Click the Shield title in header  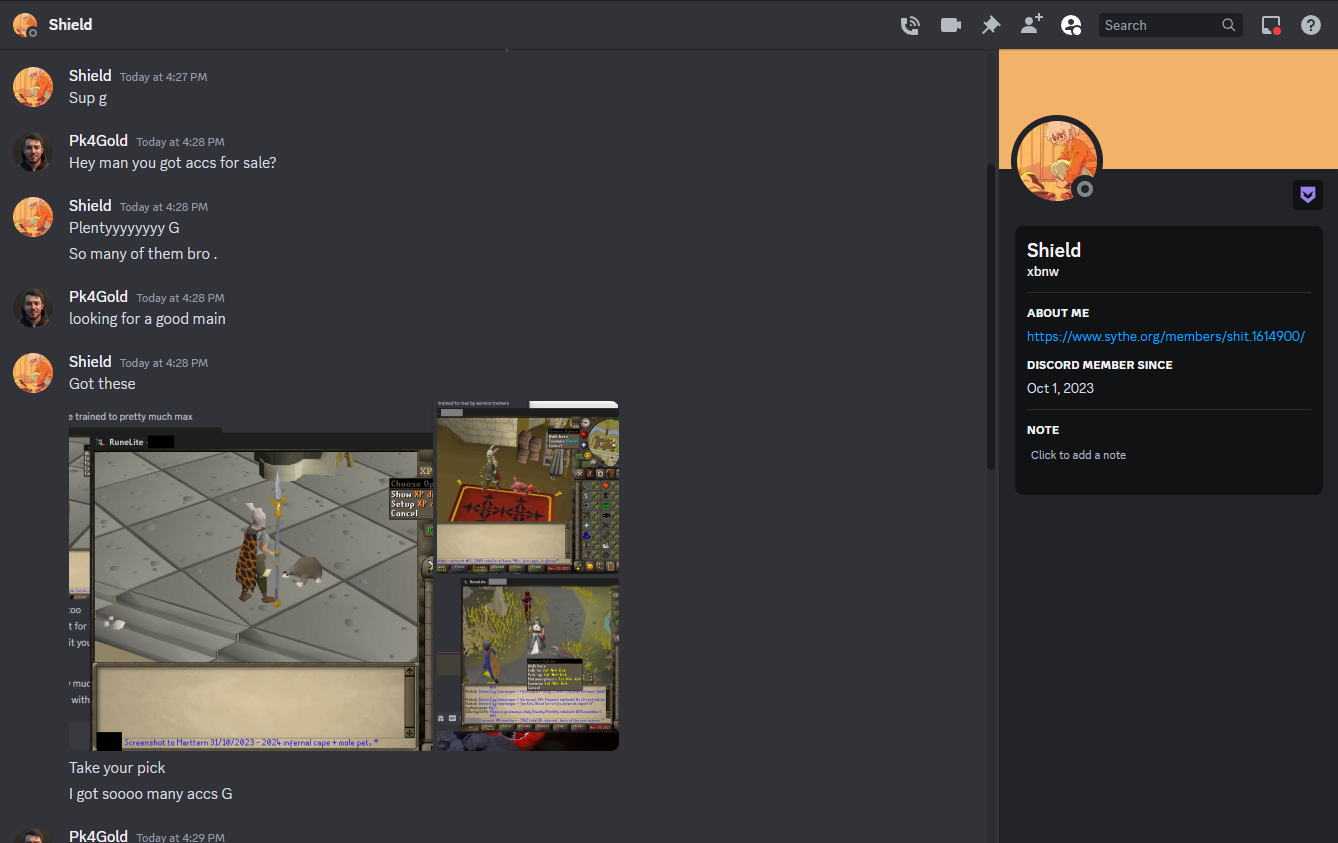70,24
